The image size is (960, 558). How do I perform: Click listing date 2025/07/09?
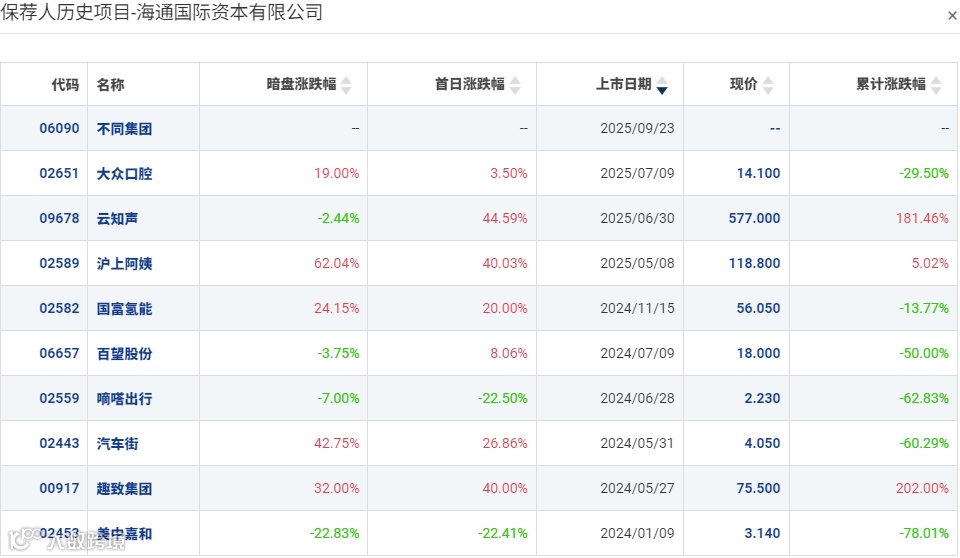pyautogui.click(x=637, y=173)
